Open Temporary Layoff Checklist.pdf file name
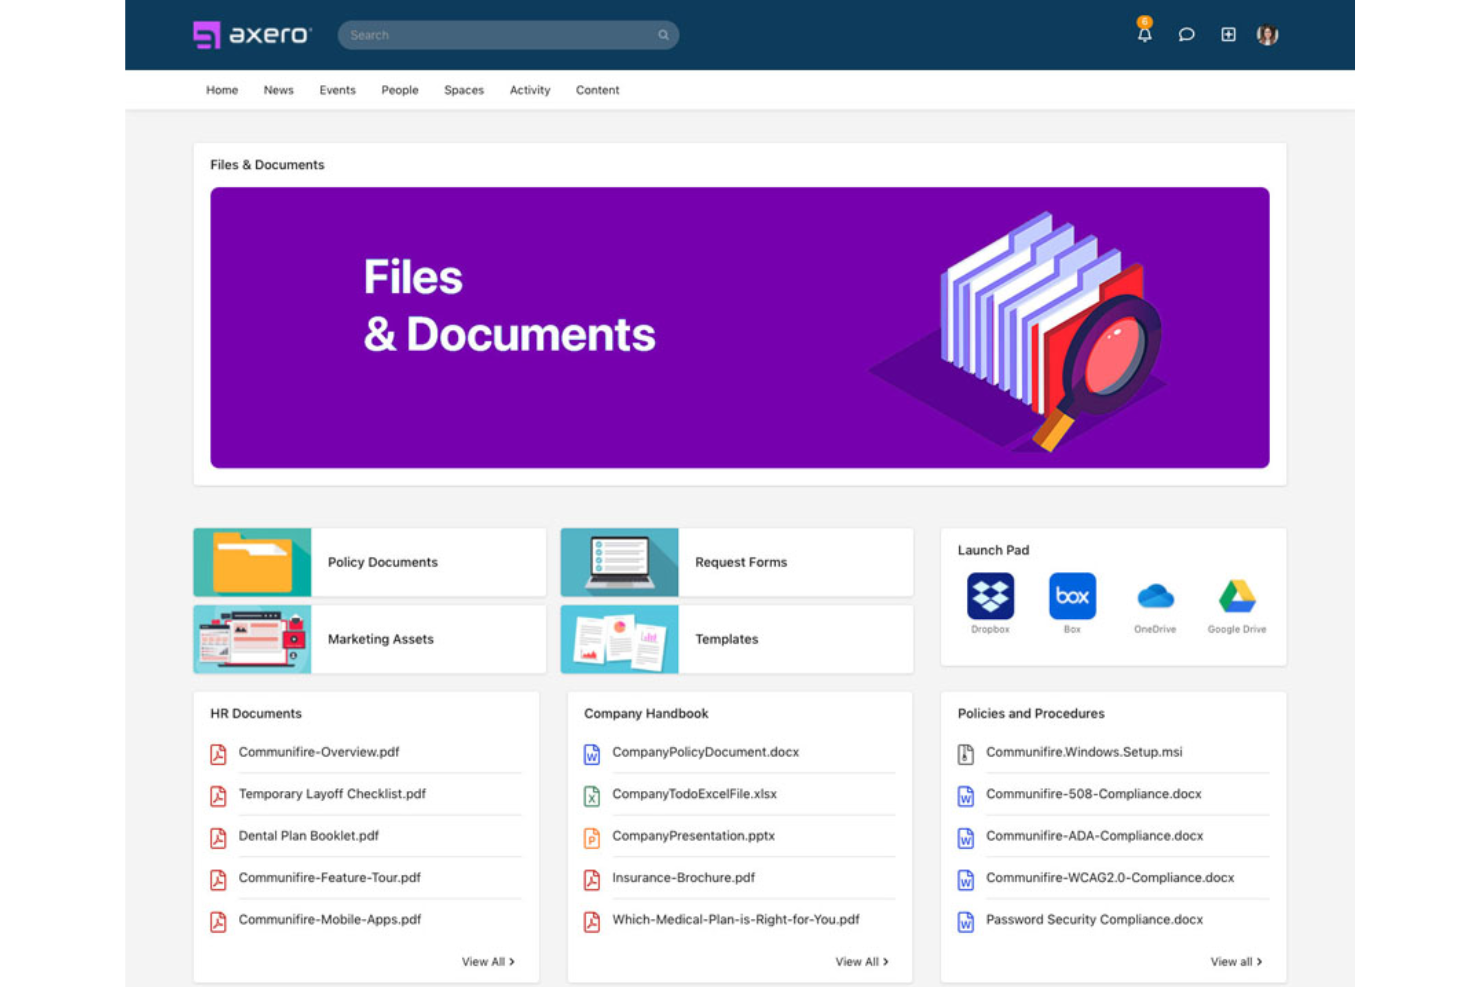Image resolution: width=1480 pixels, height=987 pixels. click(x=332, y=794)
